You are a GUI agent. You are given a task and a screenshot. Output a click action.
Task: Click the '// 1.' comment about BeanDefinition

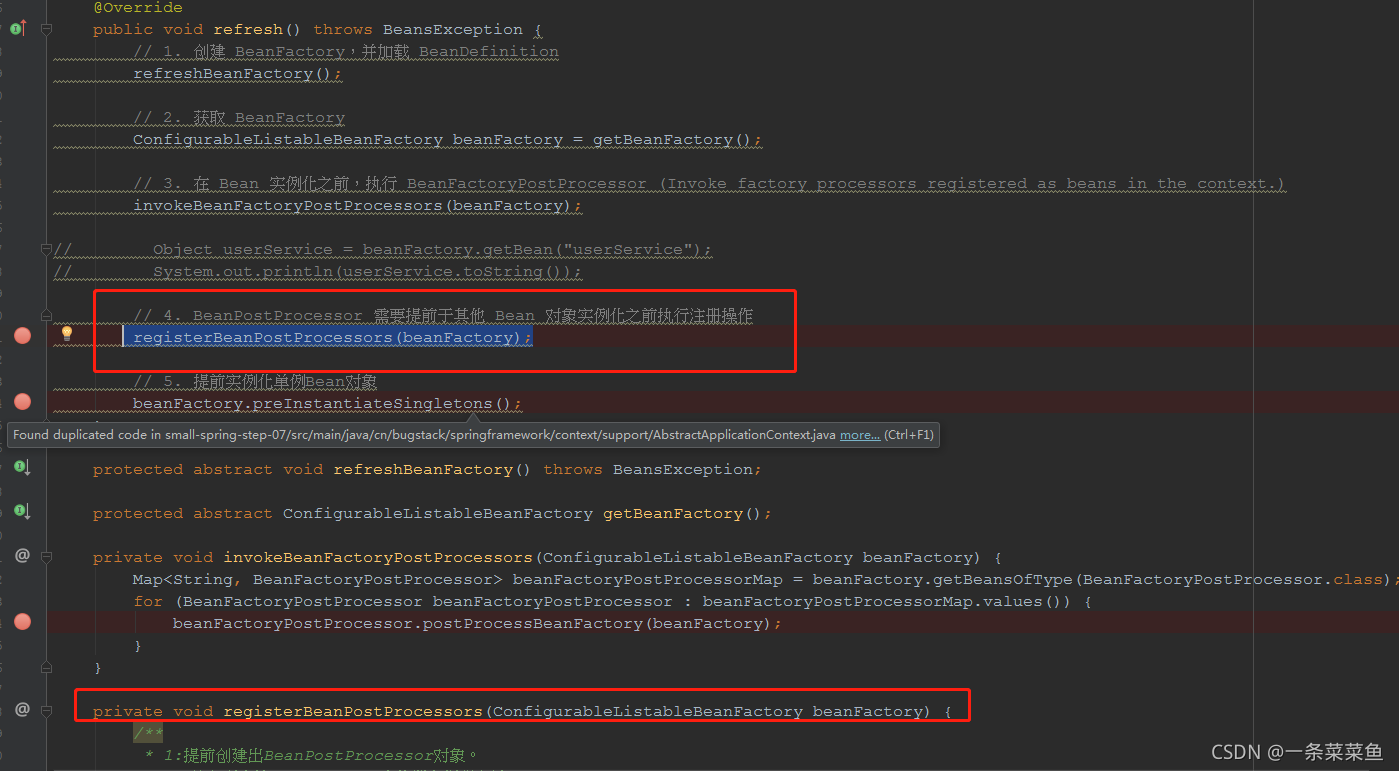point(346,52)
